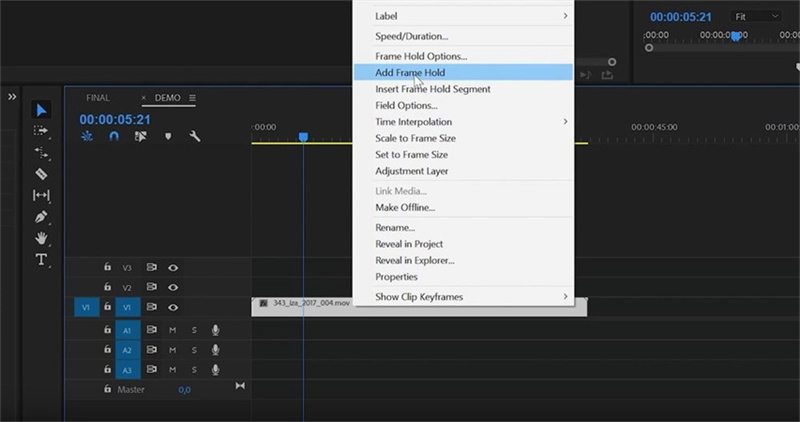Viewport: 800px width, 422px height.
Task: Toggle sync lock for track A1
Action: click(x=152, y=330)
